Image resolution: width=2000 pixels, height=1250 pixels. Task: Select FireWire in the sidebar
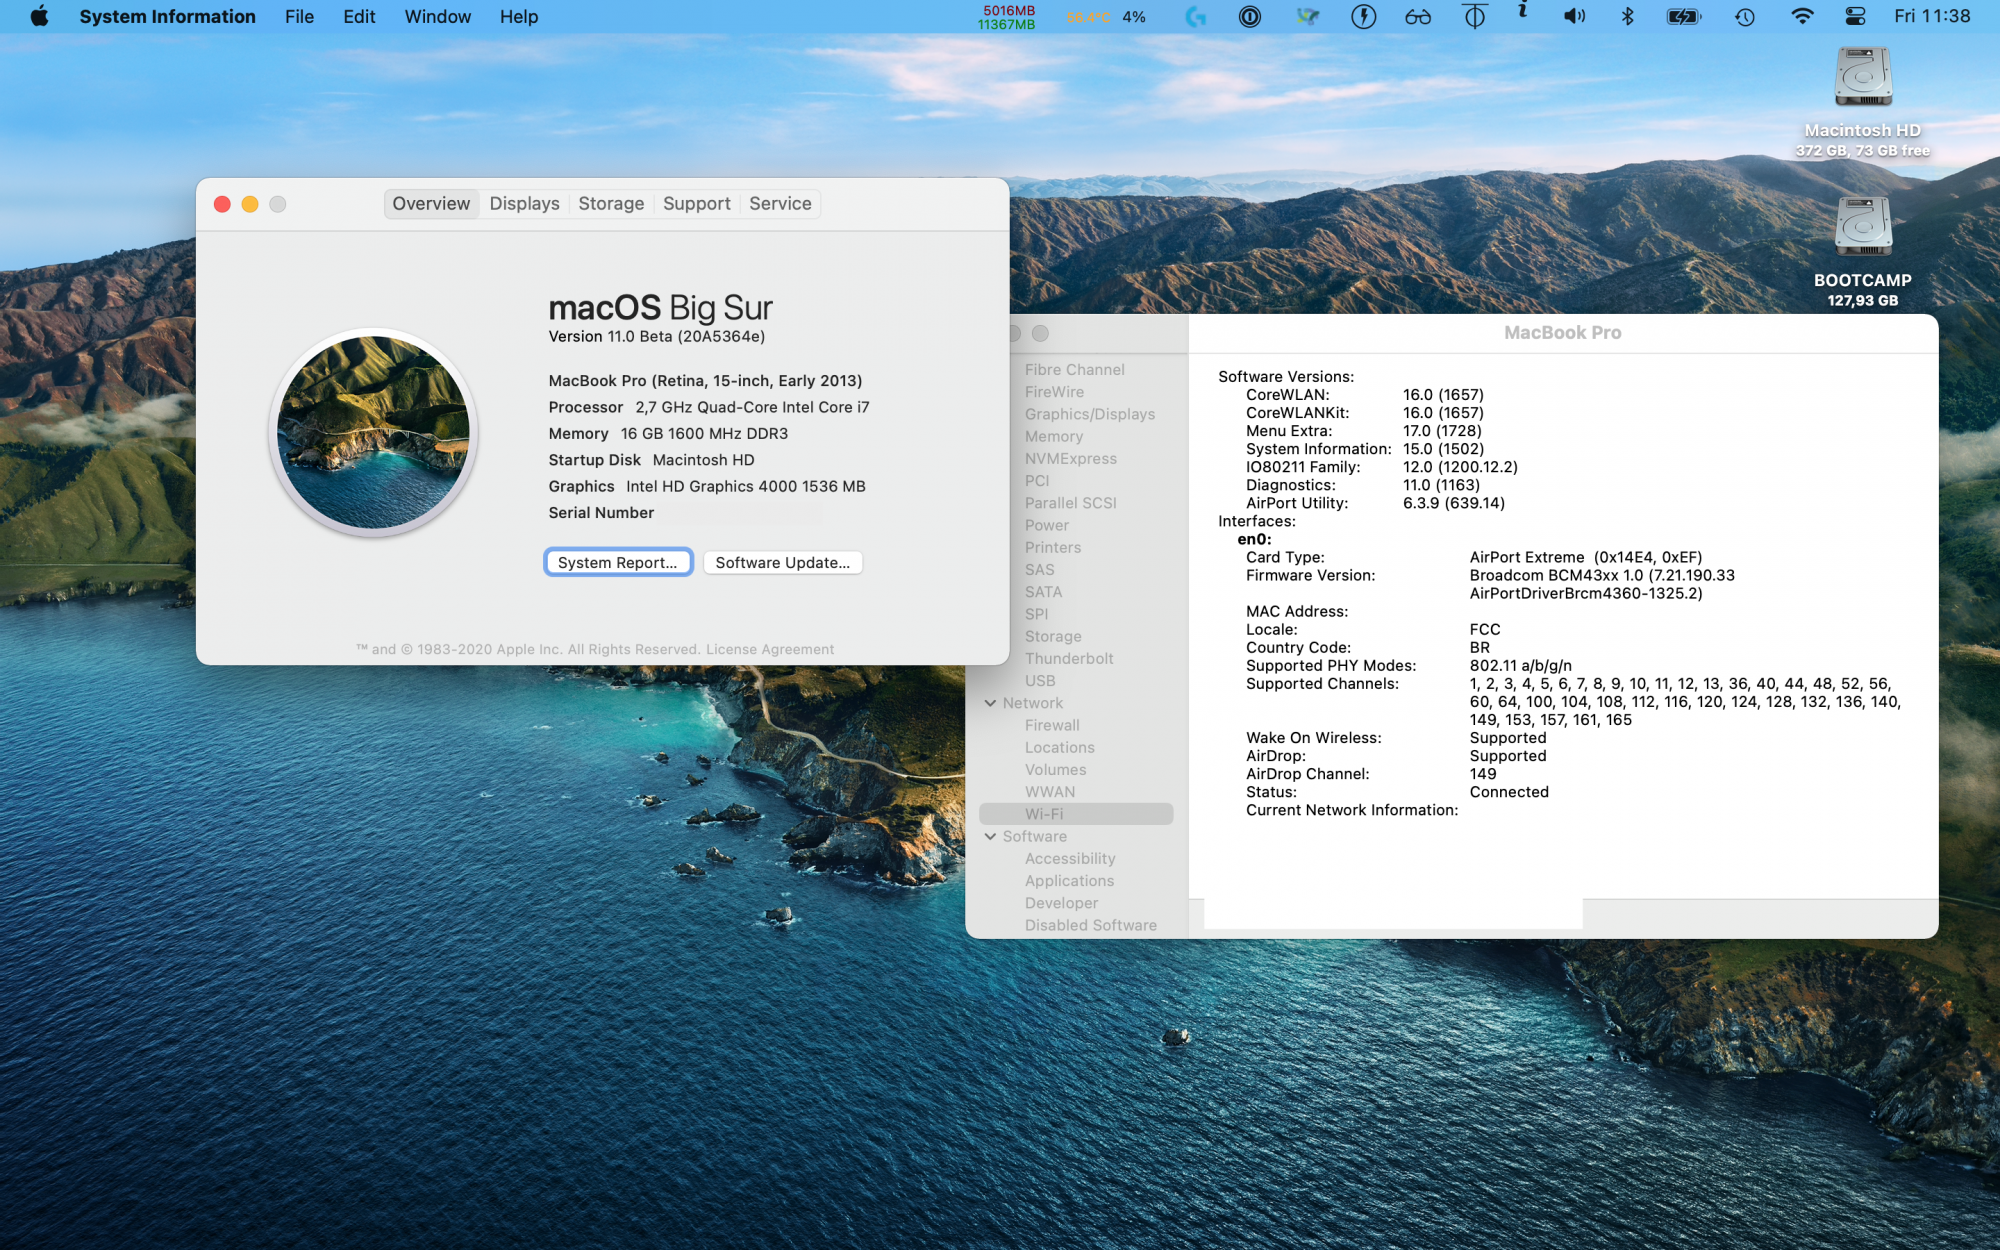[x=1054, y=392]
